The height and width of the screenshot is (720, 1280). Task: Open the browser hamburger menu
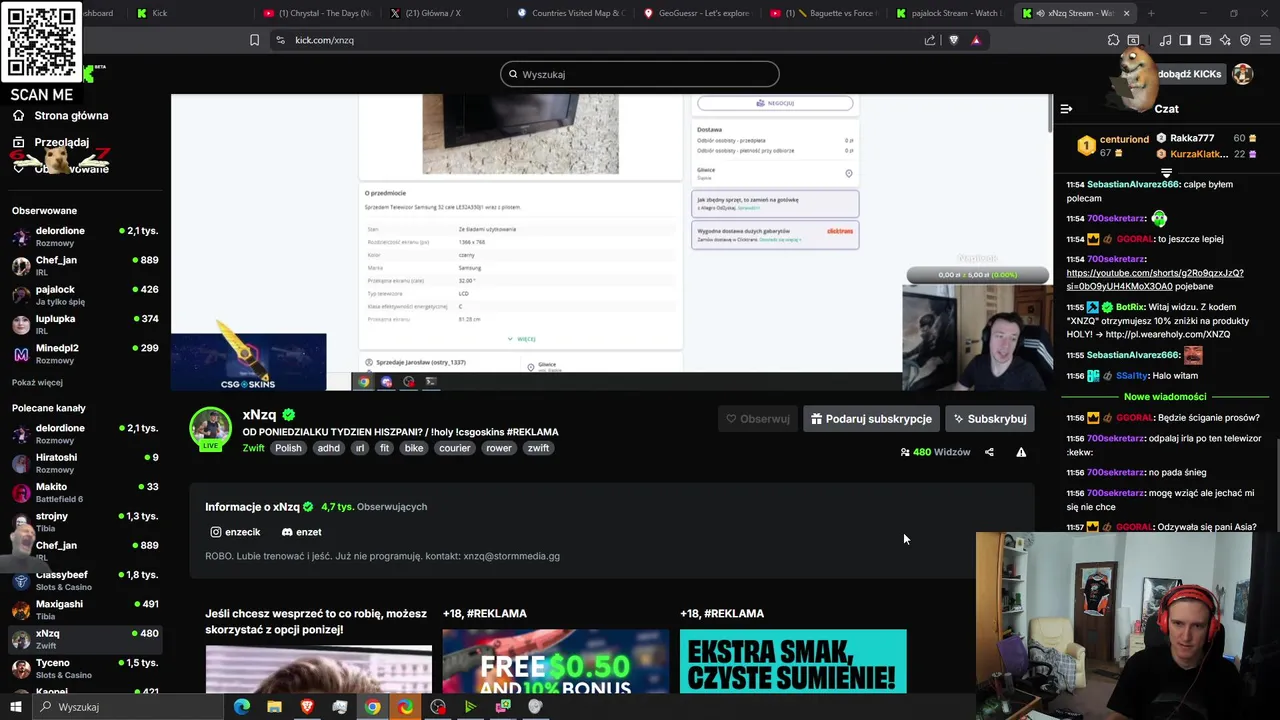point(1265,40)
